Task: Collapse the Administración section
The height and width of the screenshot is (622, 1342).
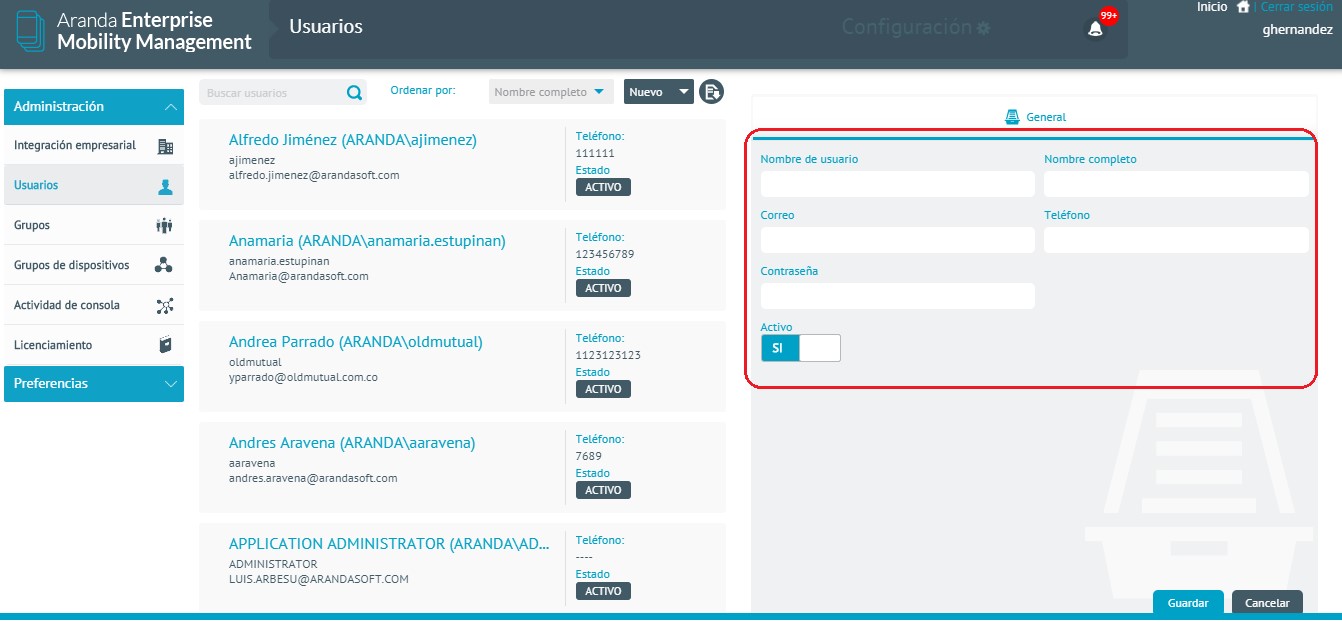Action: point(94,107)
